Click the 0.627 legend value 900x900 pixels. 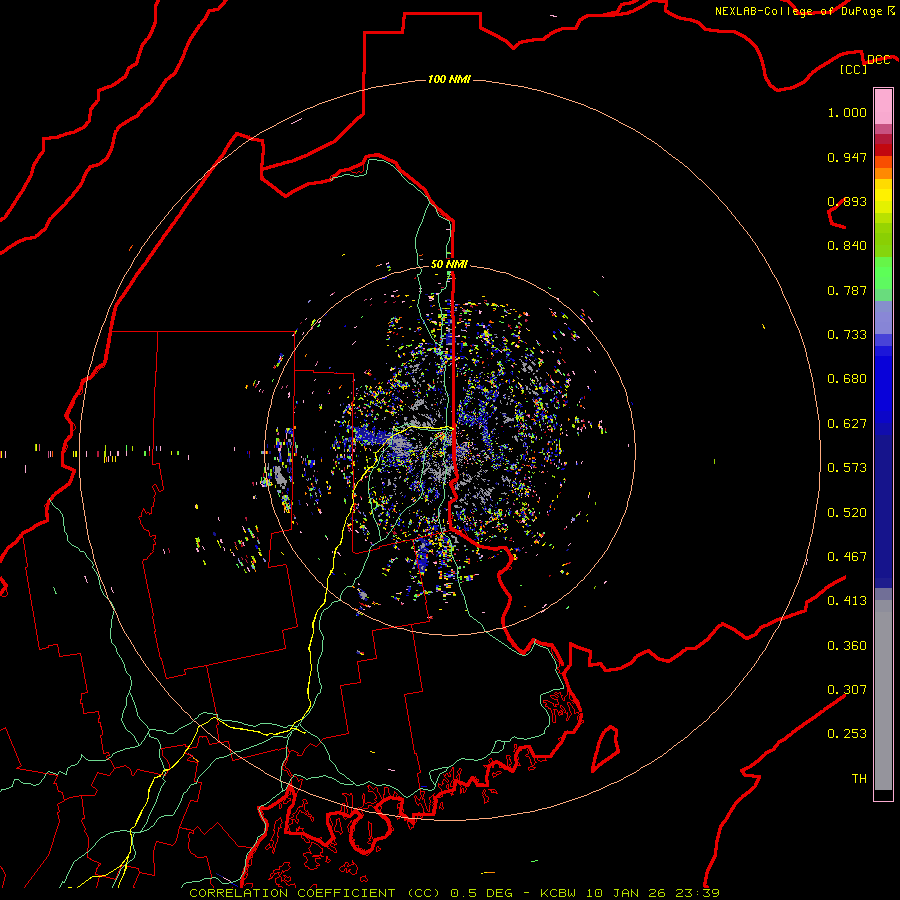847,424
